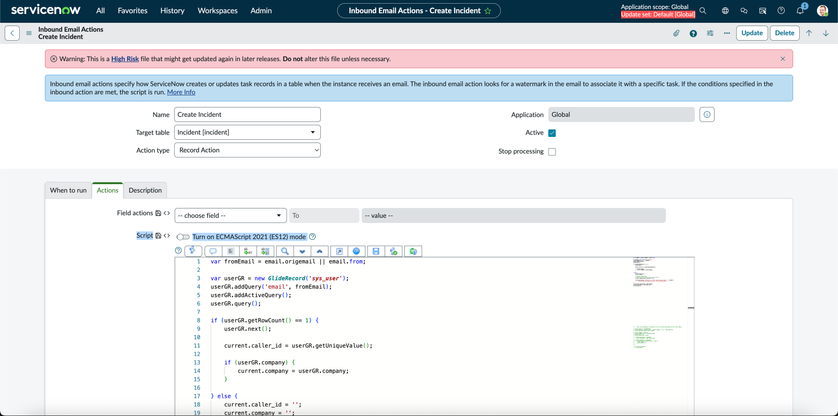Click the code brackets icon next to Script label
The width and height of the screenshot is (838, 416).
[x=167, y=235]
